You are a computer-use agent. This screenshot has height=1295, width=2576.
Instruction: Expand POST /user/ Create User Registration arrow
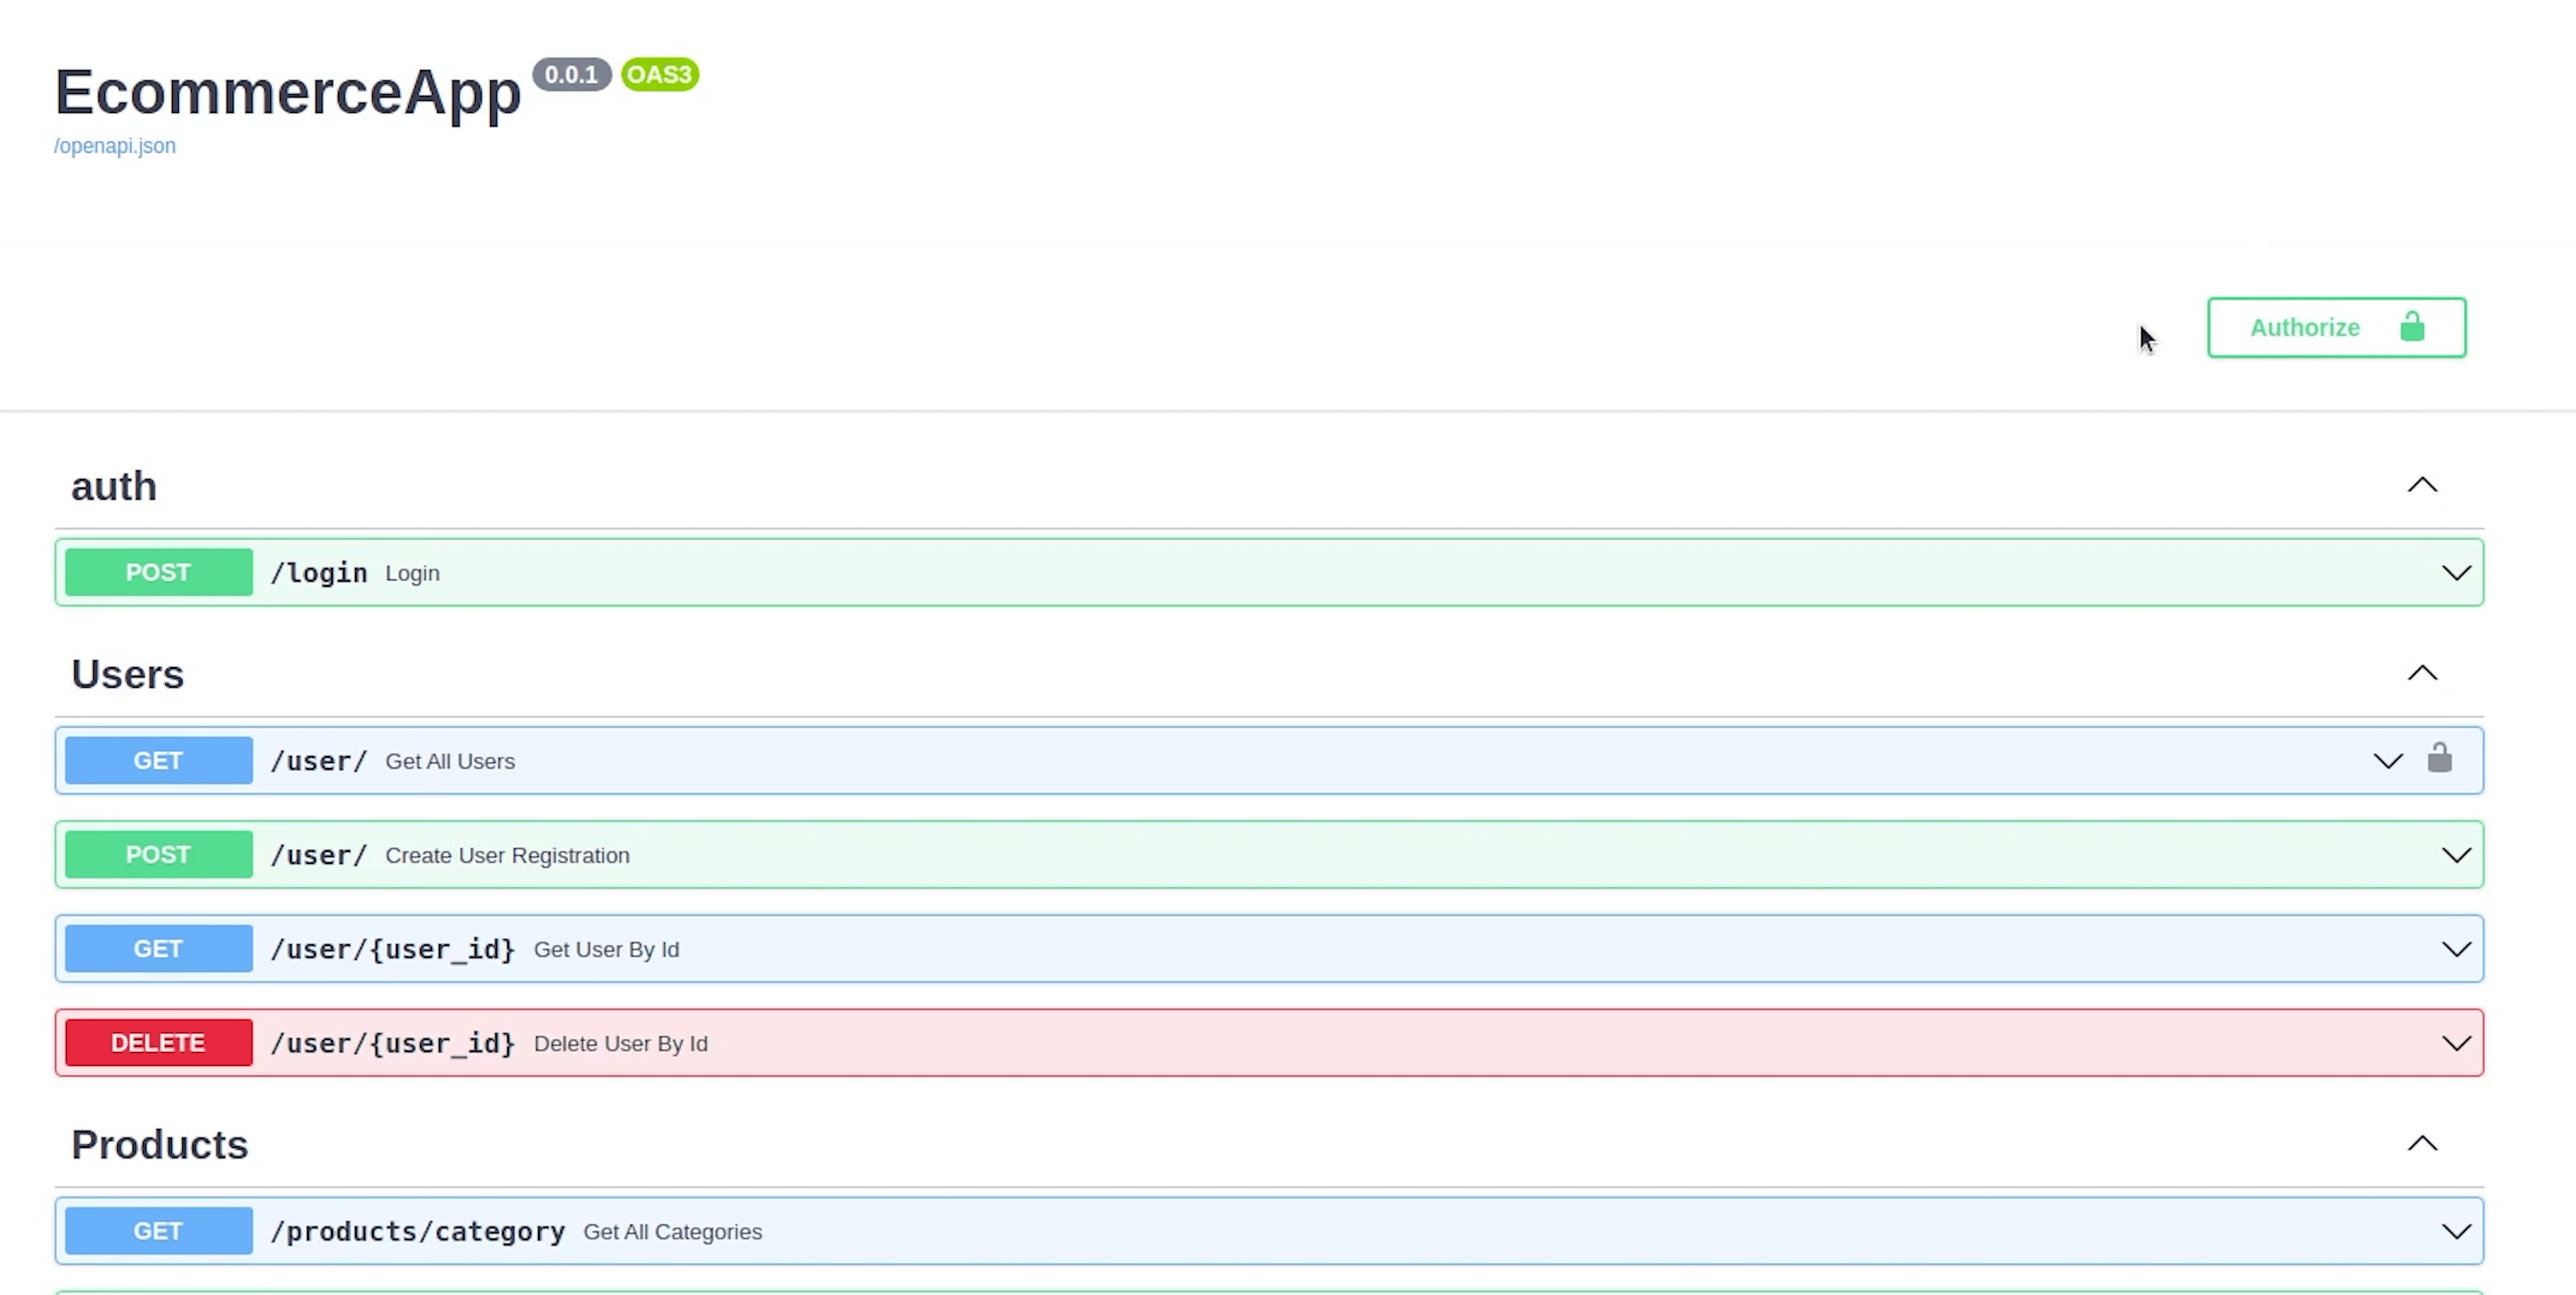(2455, 855)
